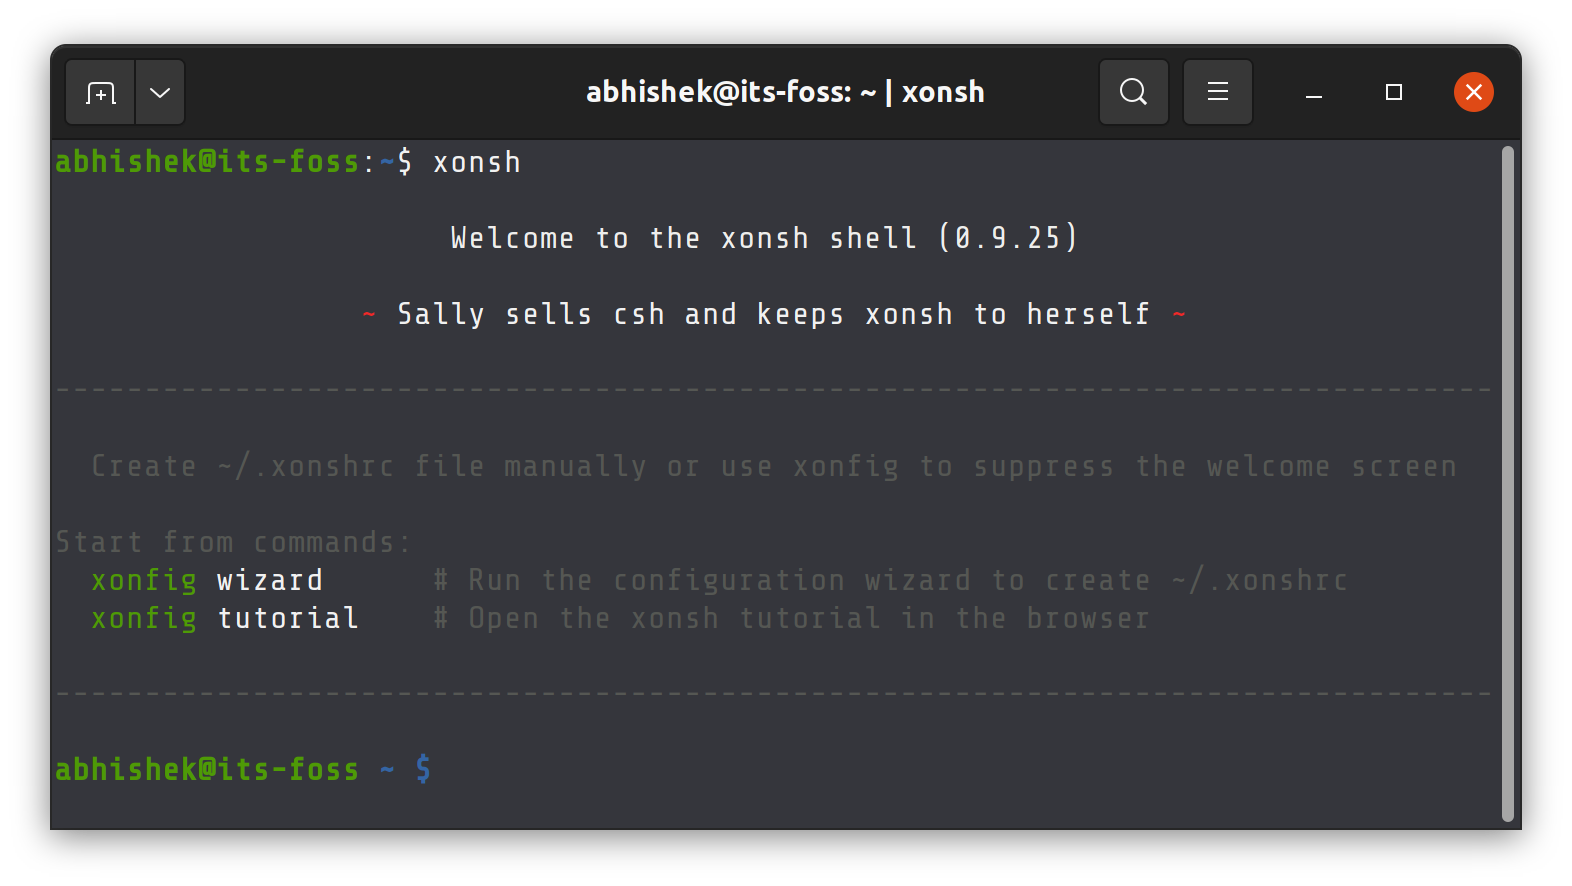
Task: Click the 'xonfig tutorial' command text
Action: pos(225,619)
